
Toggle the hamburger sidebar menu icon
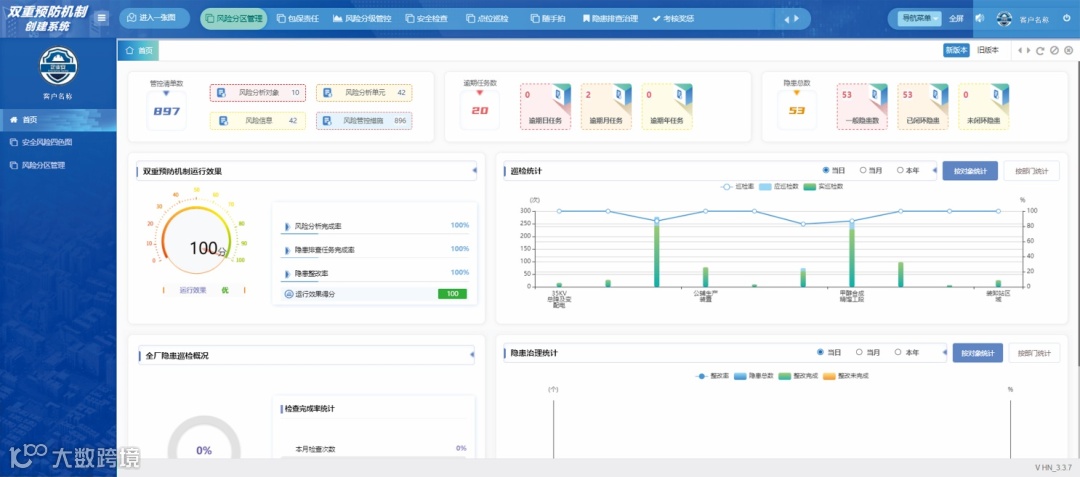click(x=102, y=18)
